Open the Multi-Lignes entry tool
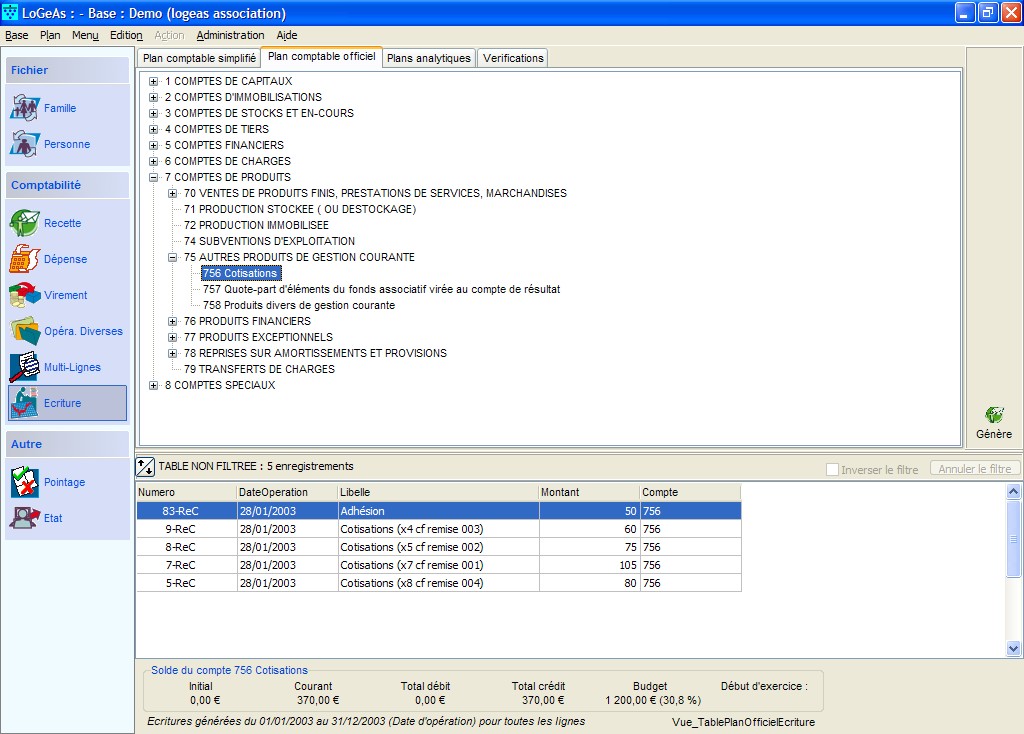Screen dimensions: 1024x734 [25, 367]
